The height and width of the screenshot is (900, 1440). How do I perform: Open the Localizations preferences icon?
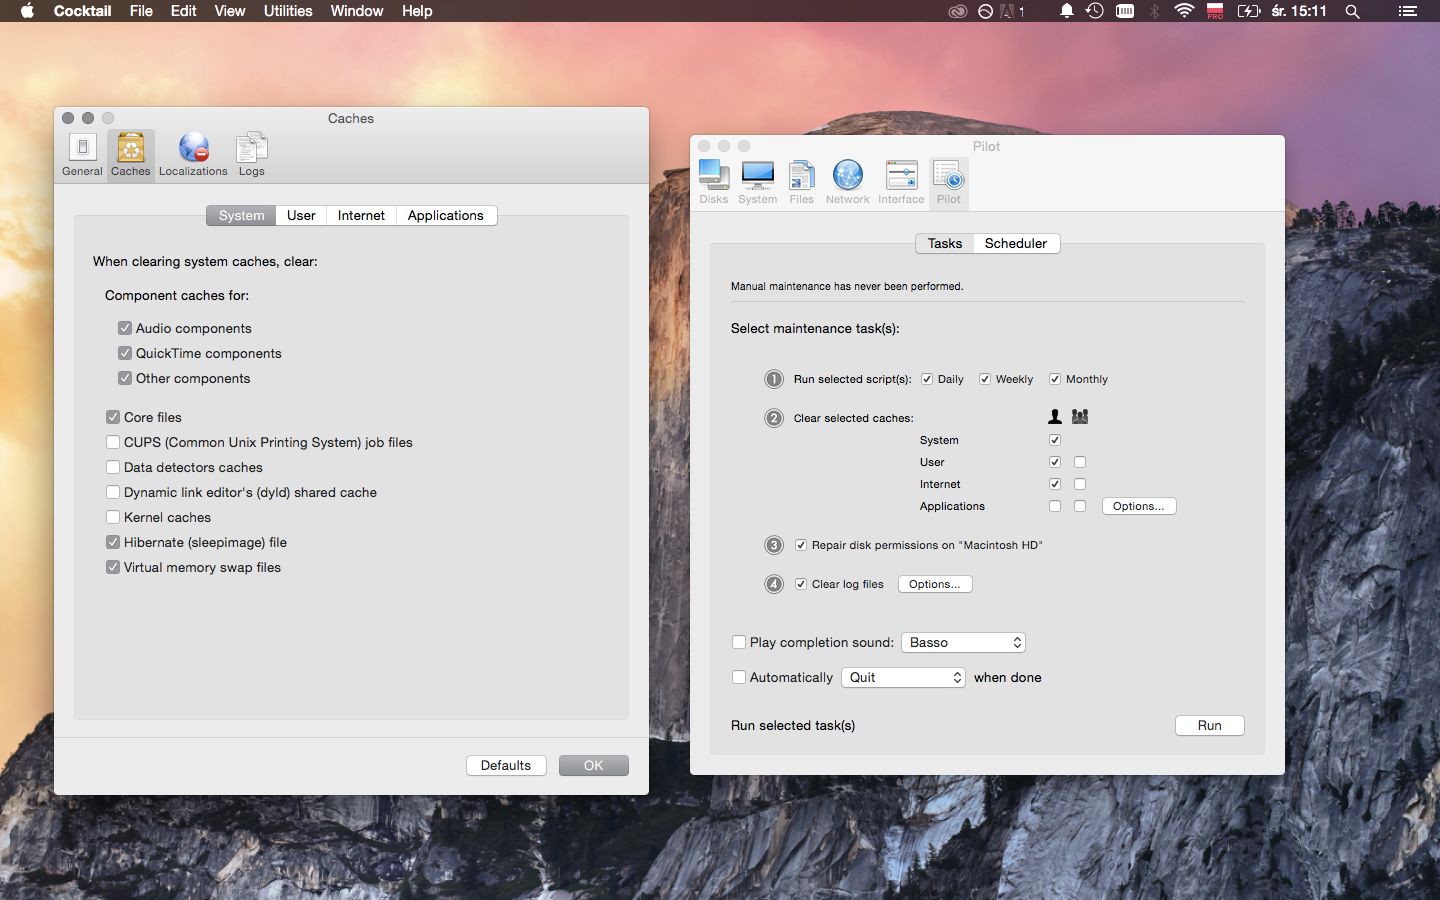click(193, 155)
